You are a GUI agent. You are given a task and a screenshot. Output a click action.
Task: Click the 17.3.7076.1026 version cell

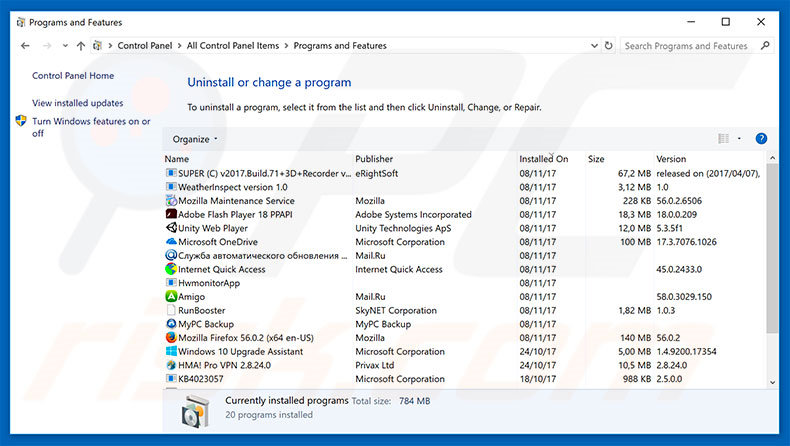click(x=686, y=242)
